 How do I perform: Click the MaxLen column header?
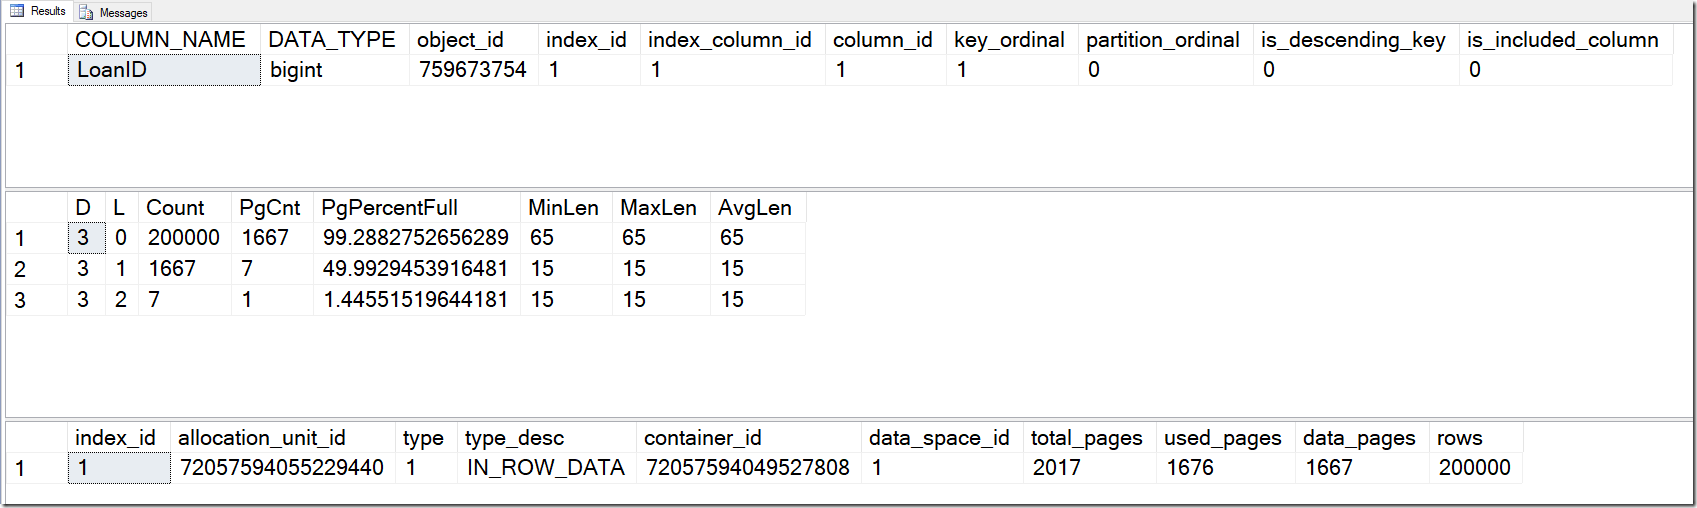[x=658, y=208]
